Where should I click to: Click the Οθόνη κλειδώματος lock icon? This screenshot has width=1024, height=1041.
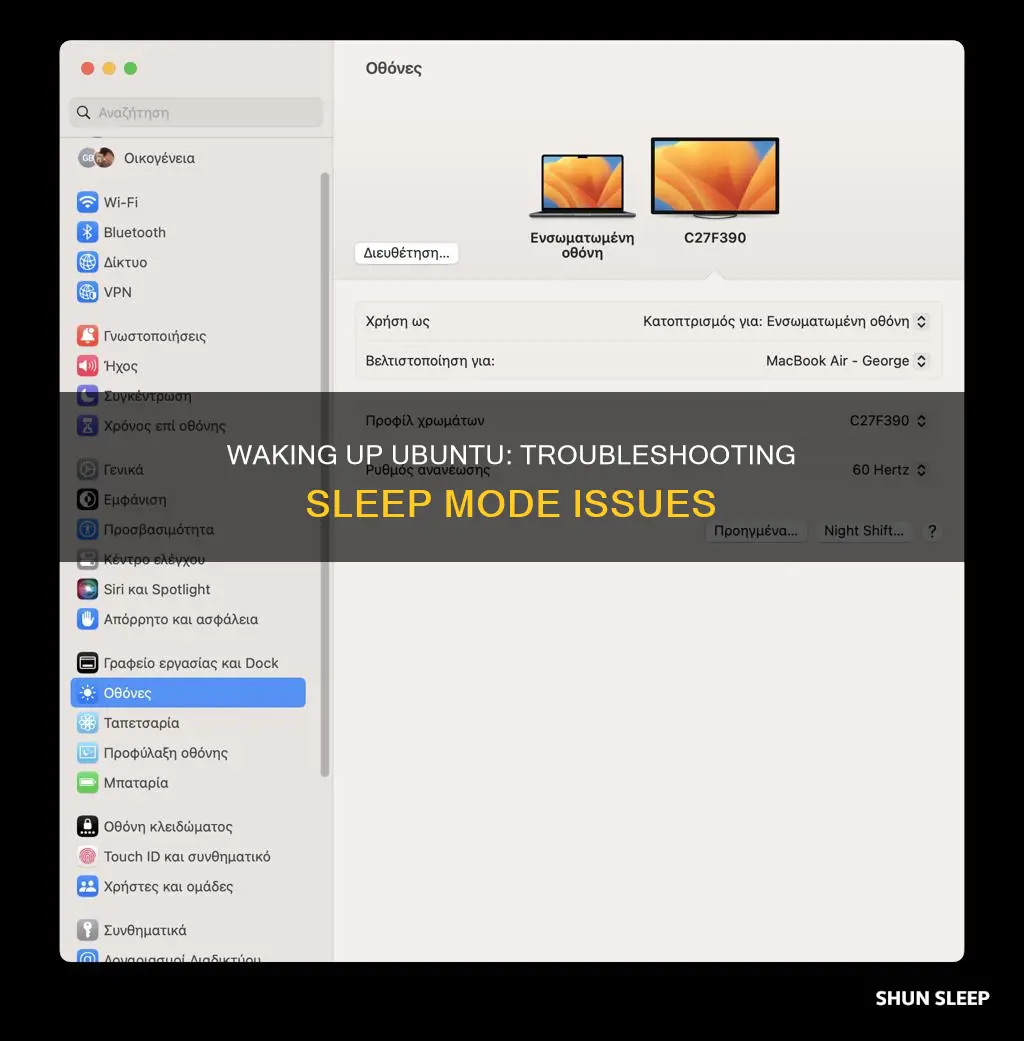click(x=87, y=826)
